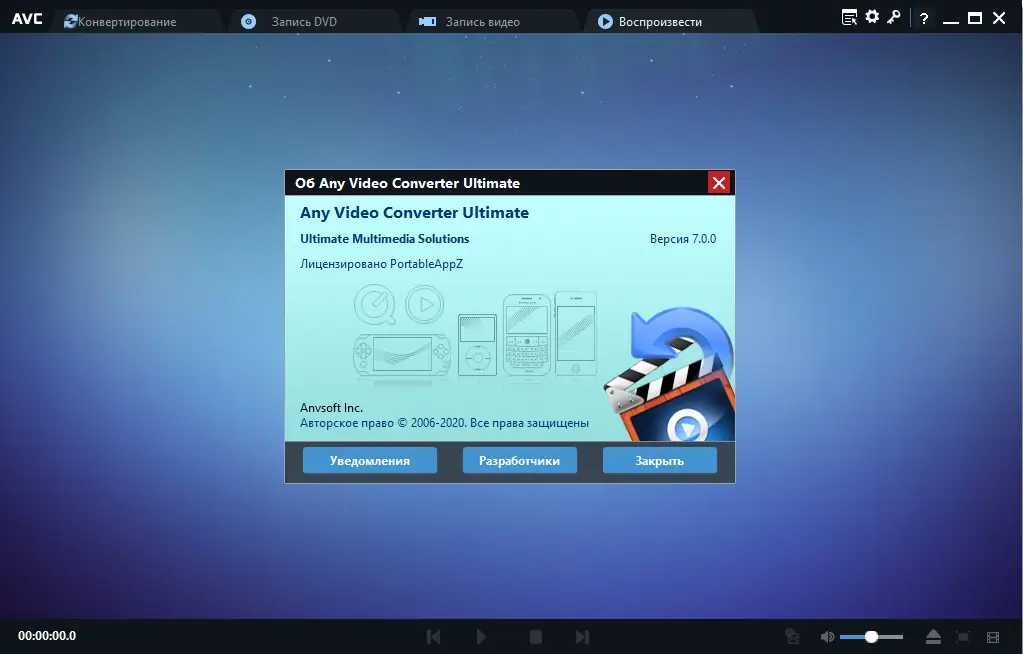
Task: Open the playlist film strip icon
Action: click(x=993, y=636)
